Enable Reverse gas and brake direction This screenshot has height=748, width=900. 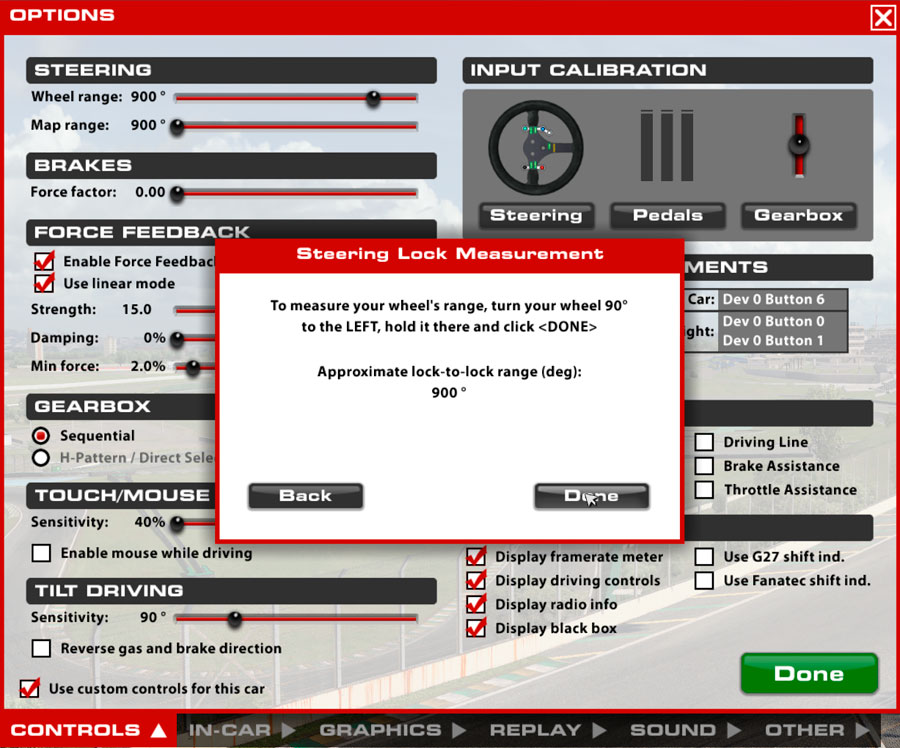pos(41,648)
